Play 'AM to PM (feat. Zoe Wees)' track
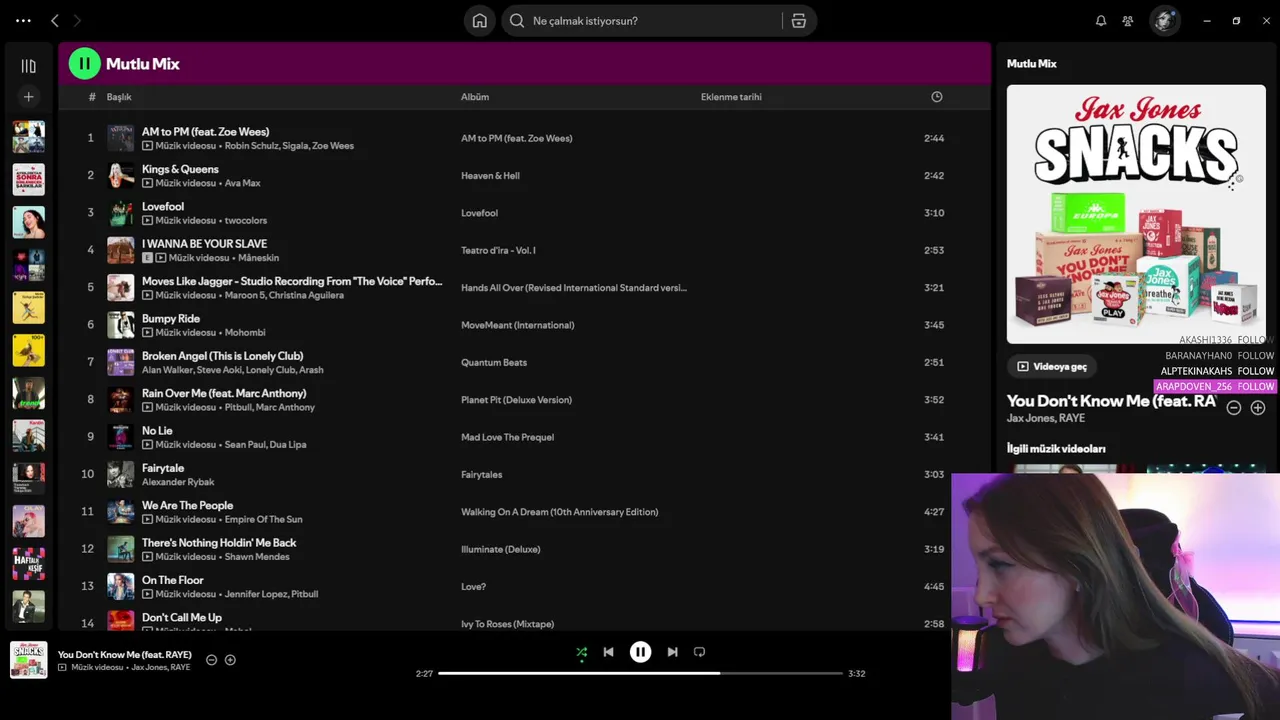1280x720 pixels. pos(205,132)
